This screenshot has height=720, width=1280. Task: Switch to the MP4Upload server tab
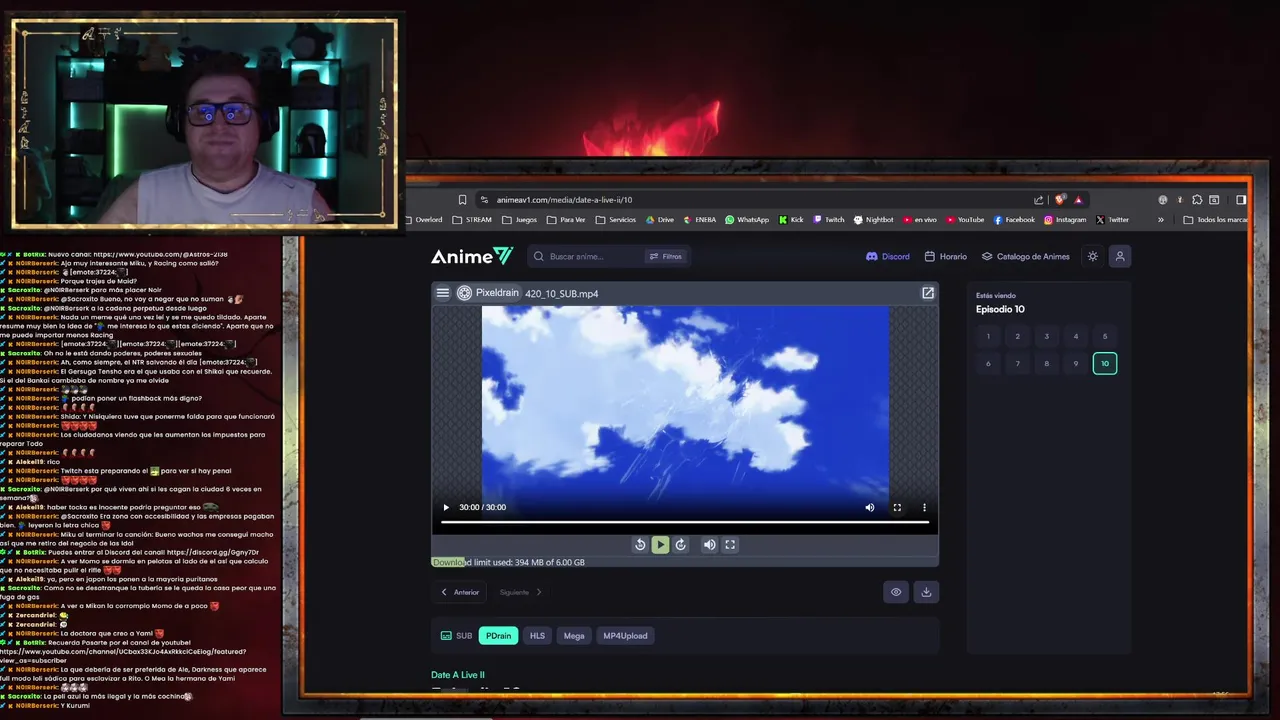(x=625, y=636)
